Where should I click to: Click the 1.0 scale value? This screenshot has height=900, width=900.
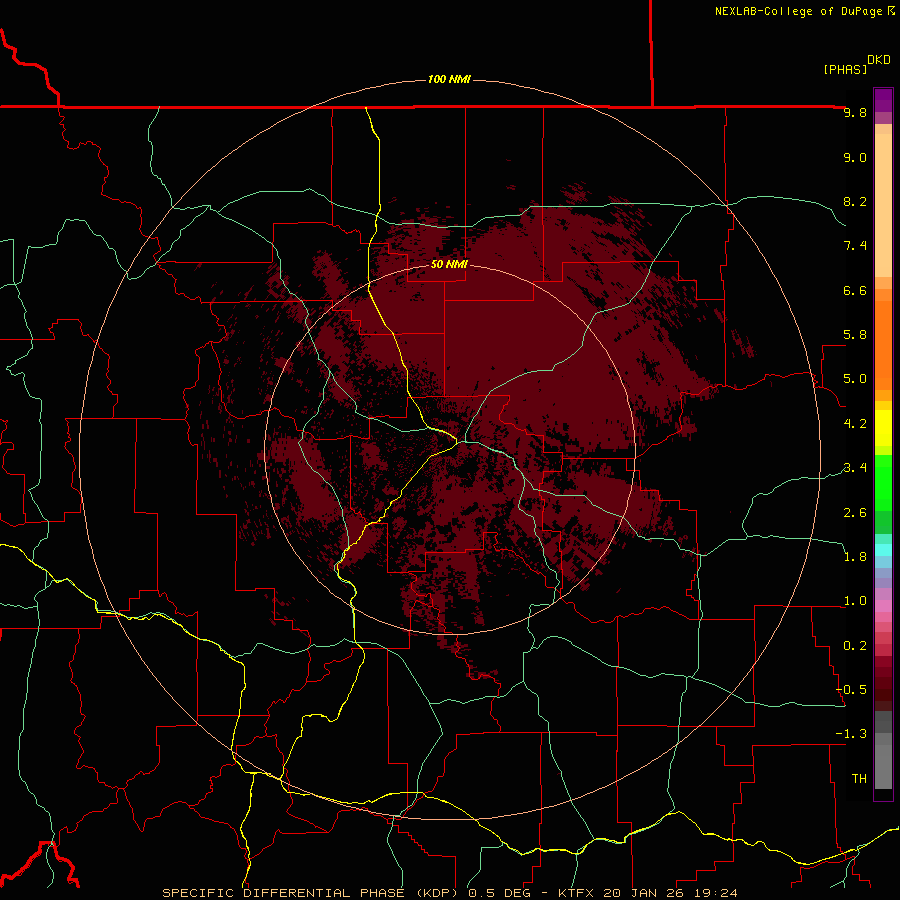click(855, 601)
